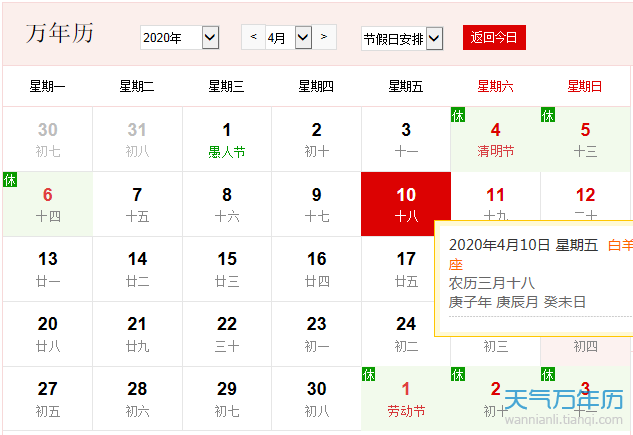Click the 返回今日 button
This screenshot has width=633, height=435.
point(494,38)
